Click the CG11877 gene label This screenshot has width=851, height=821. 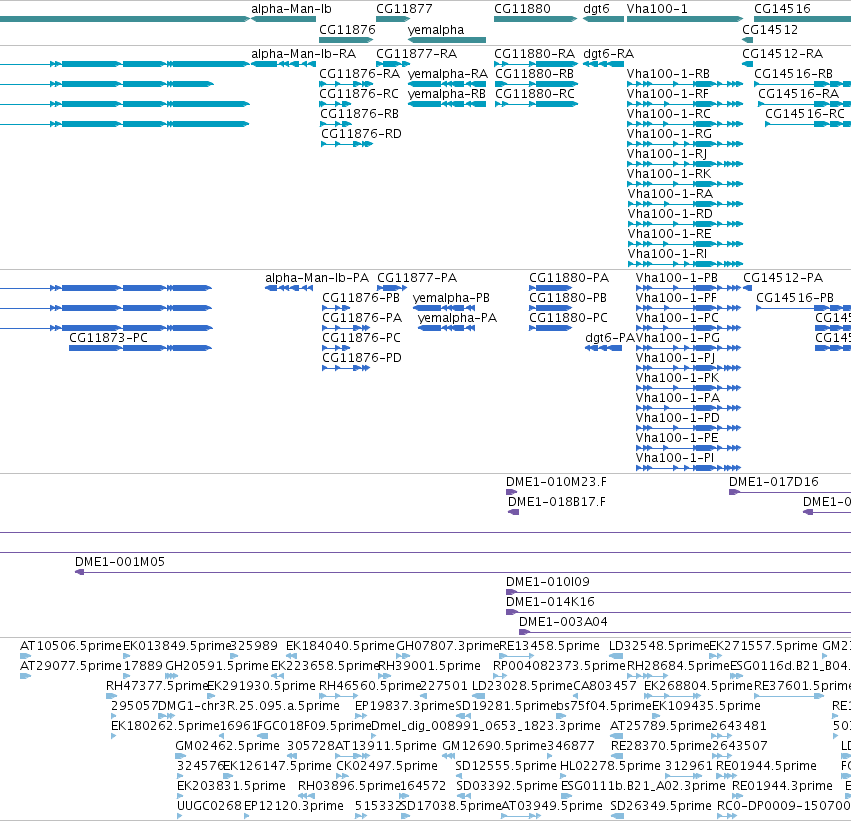click(404, 9)
